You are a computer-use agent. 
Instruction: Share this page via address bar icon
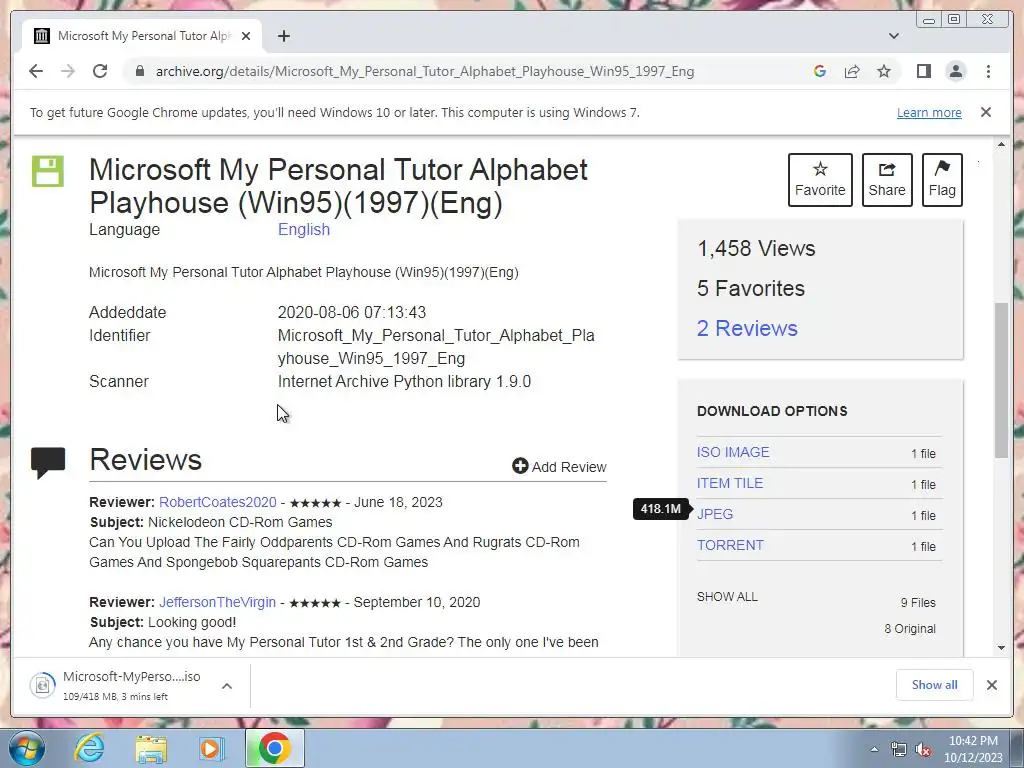click(852, 71)
